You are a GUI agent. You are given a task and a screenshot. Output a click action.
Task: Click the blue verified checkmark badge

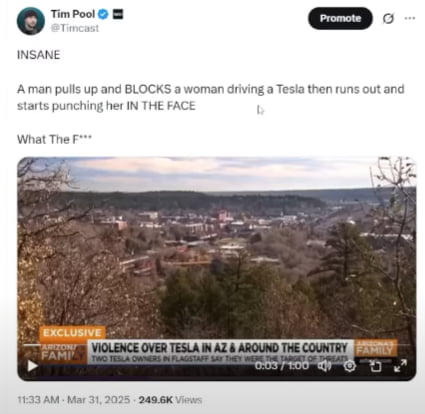point(103,14)
